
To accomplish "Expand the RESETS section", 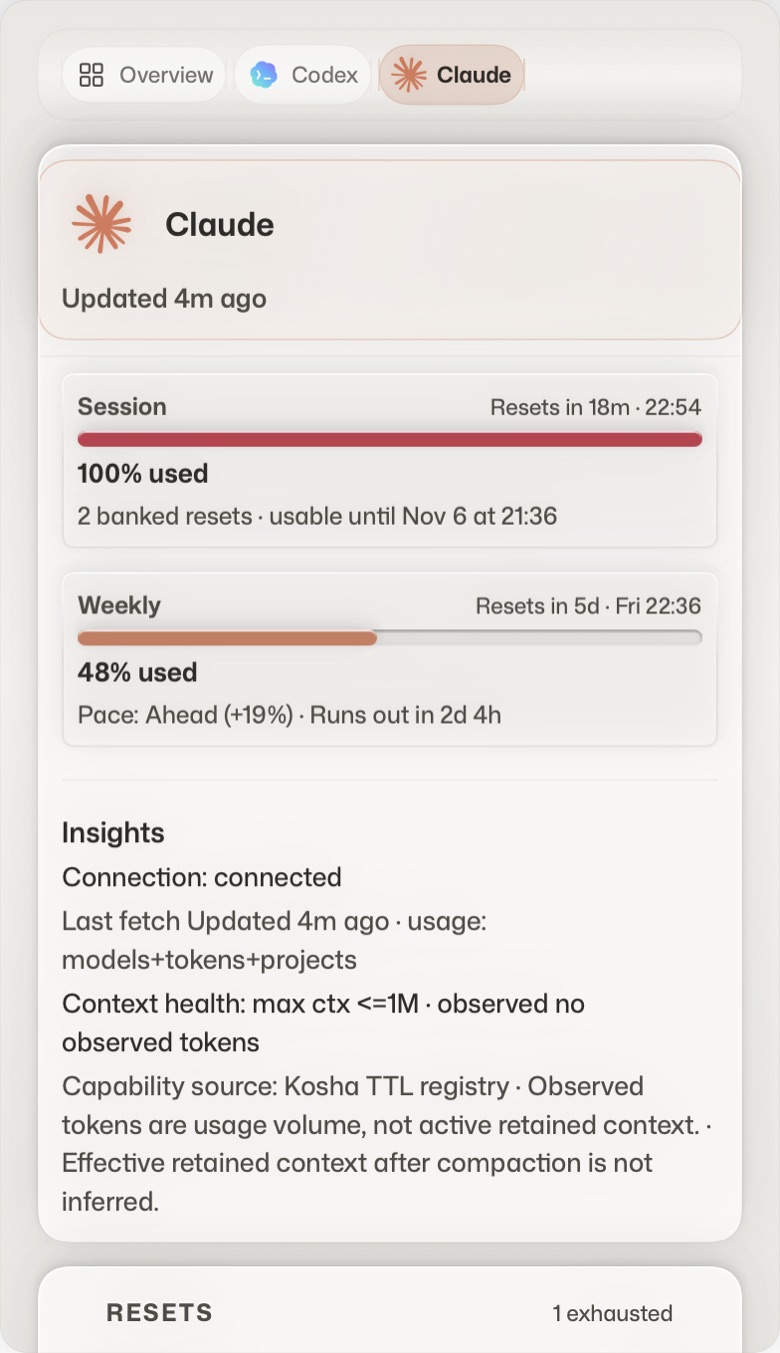I will click(x=390, y=1313).
